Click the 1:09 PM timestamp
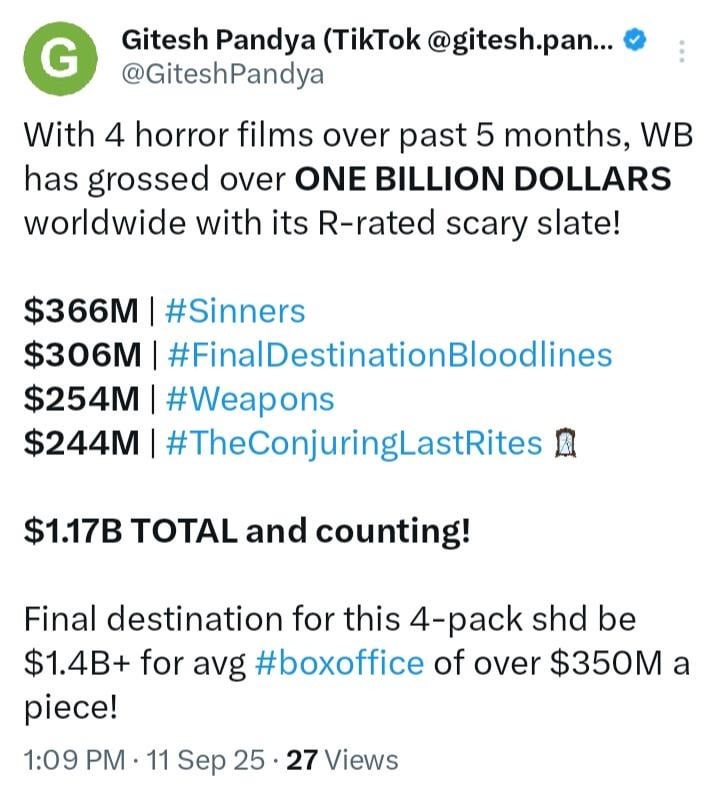 pos(64,760)
